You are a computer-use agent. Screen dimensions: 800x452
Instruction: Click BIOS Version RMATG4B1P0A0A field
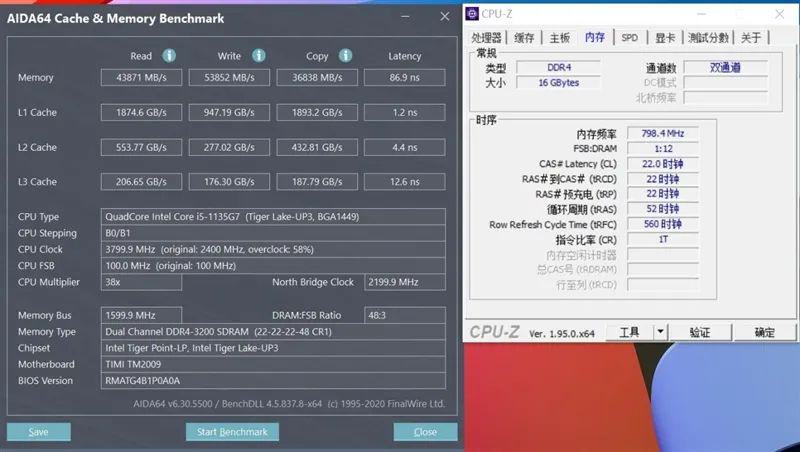point(273,381)
